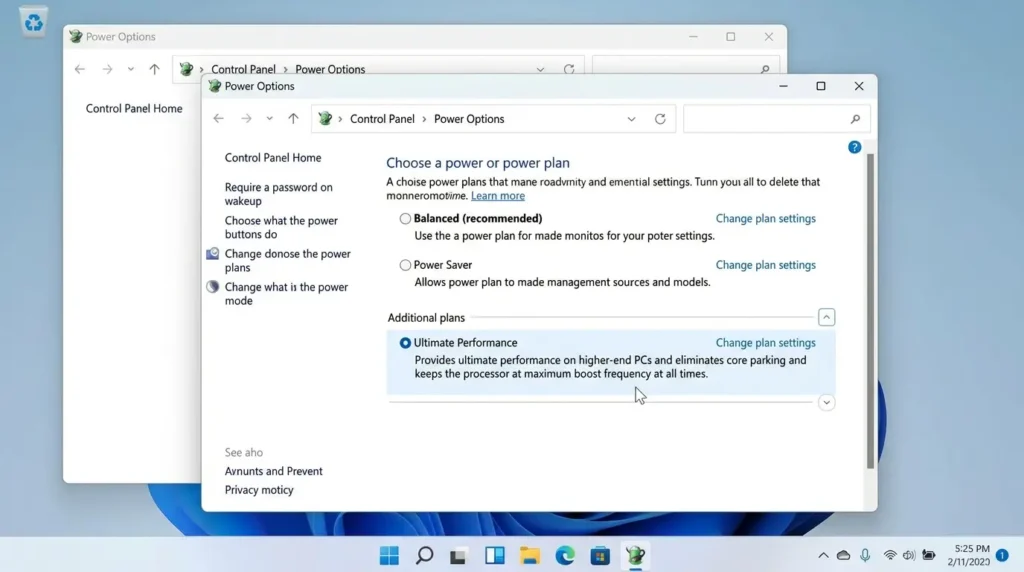Show hidden system tray icons
The height and width of the screenshot is (572, 1024).
(823, 556)
